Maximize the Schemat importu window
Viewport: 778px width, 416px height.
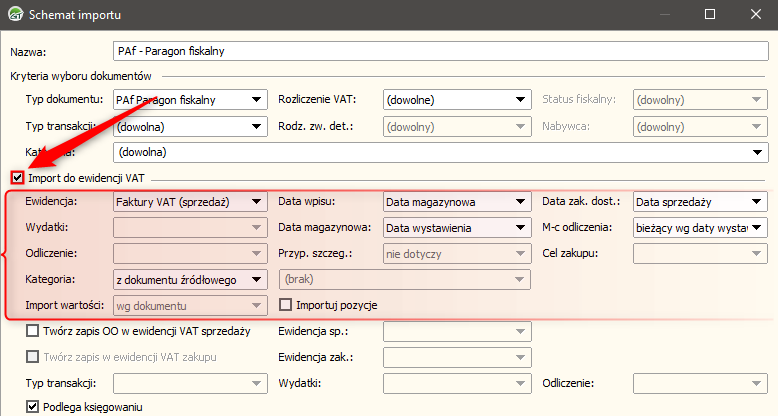(x=709, y=15)
